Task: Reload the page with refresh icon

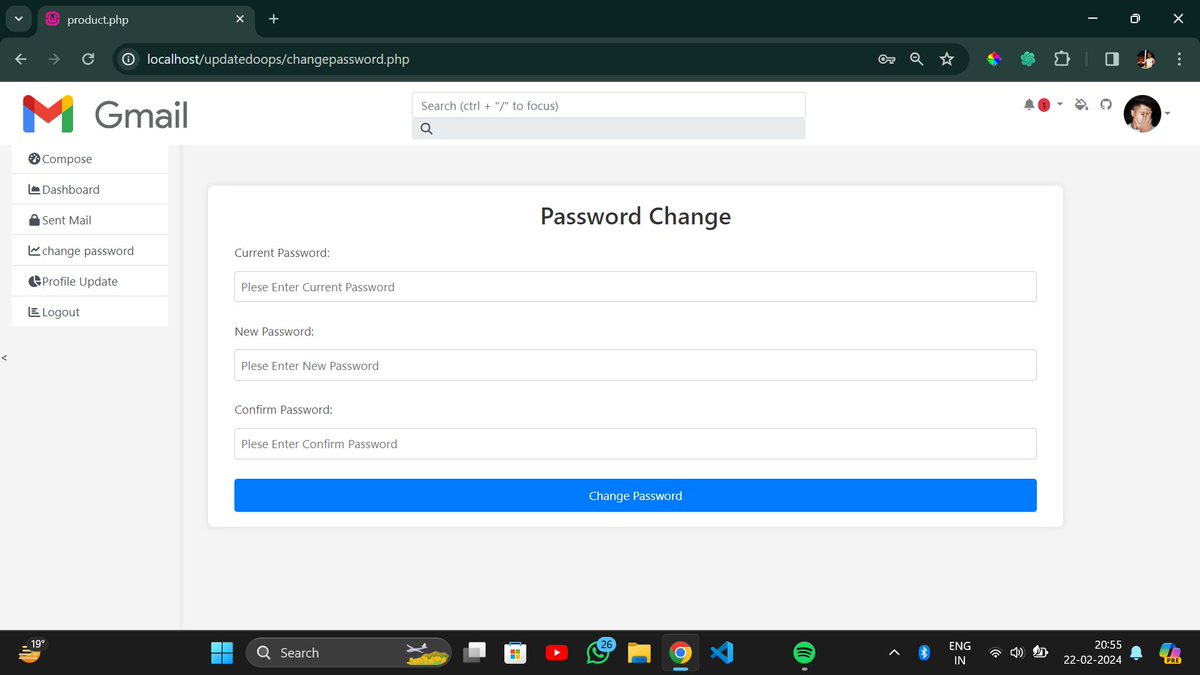Action: (88, 59)
